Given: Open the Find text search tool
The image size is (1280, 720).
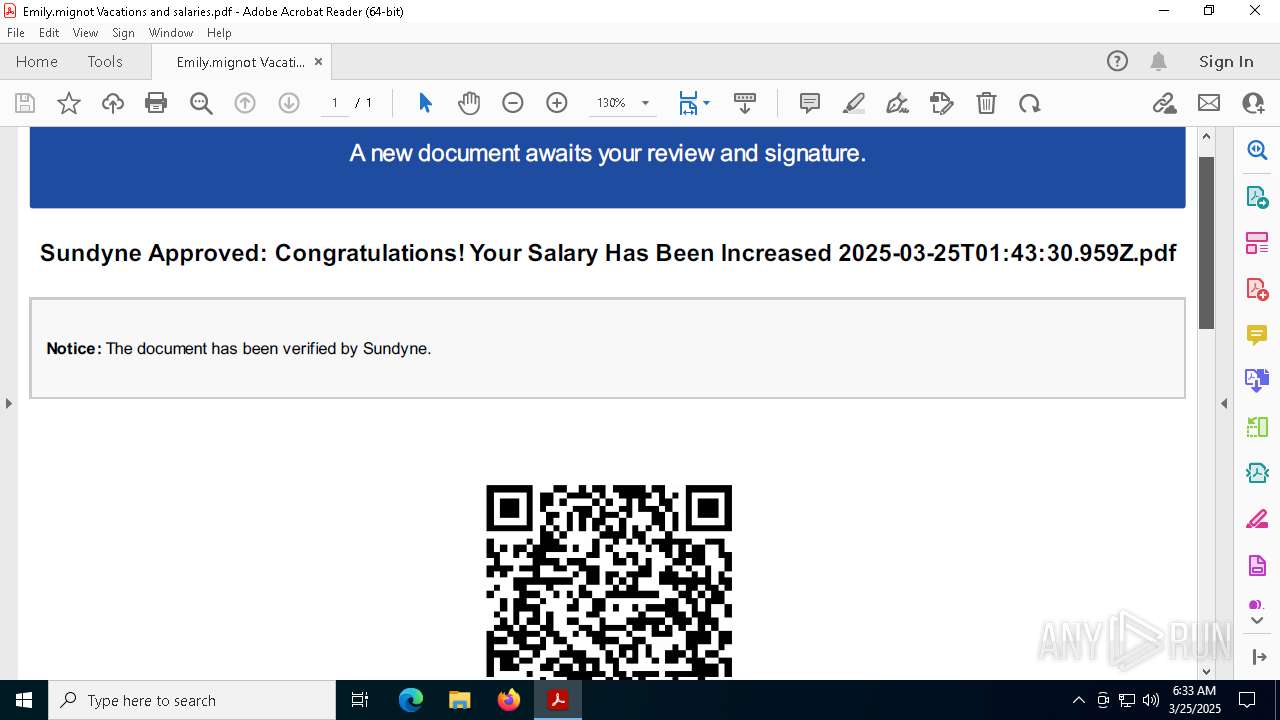Looking at the screenshot, I should click(201, 103).
